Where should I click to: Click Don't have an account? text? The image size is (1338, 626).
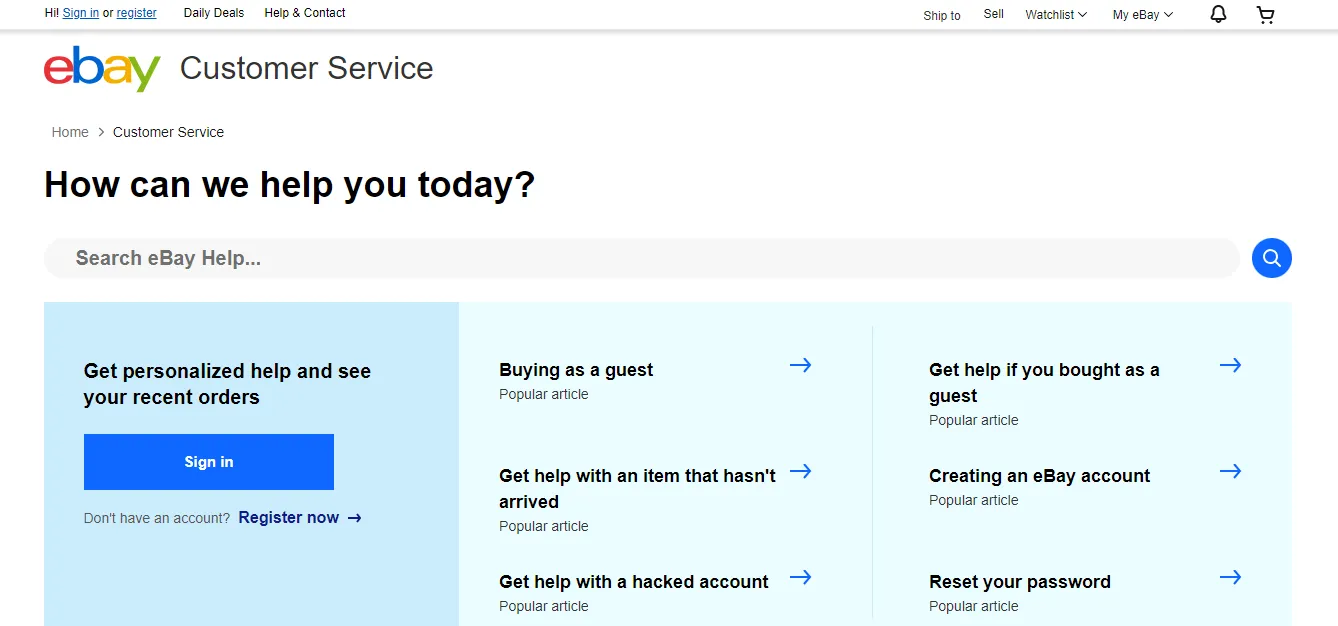(x=157, y=518)
